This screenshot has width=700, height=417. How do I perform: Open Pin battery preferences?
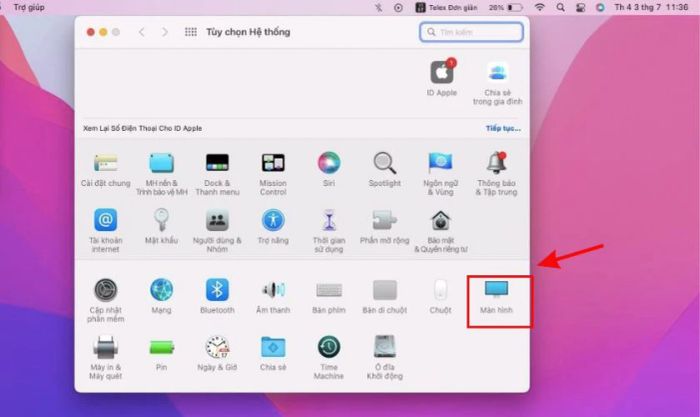tap(161, 353)
